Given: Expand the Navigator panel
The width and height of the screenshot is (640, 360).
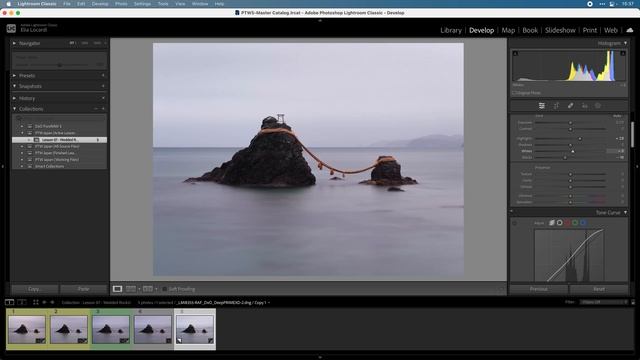Looking at the screenshot, I should tap(14, 43).
